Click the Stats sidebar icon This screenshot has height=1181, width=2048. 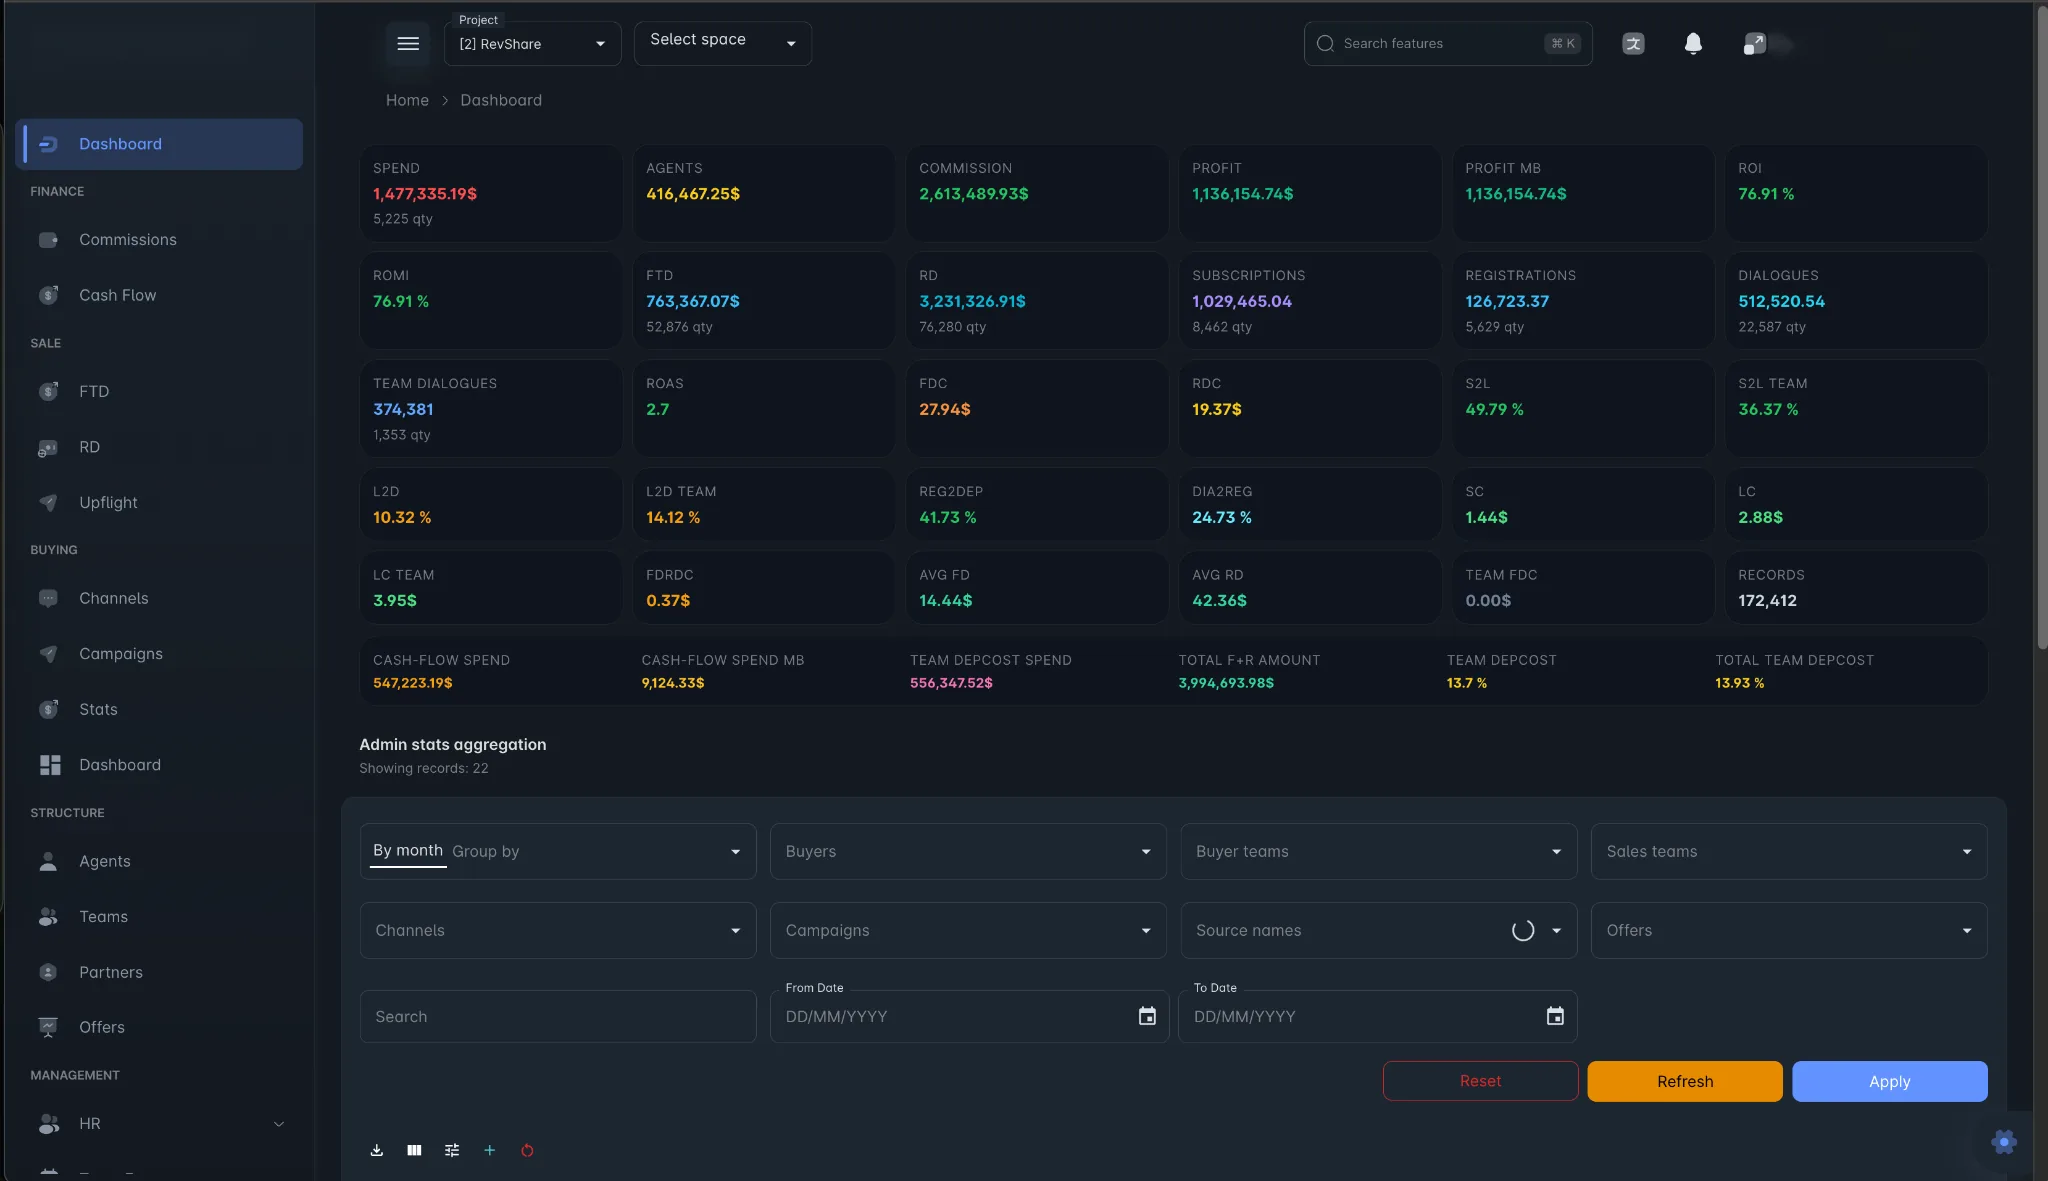click(48, 709)
